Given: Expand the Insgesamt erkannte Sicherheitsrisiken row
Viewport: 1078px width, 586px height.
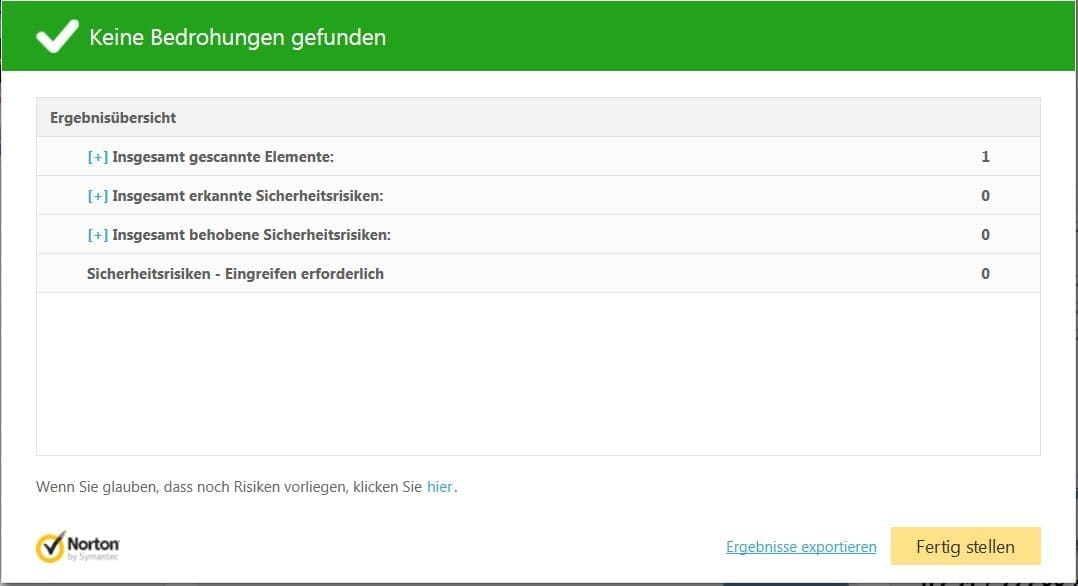Looking at the screenshot, I should (98, 196).
